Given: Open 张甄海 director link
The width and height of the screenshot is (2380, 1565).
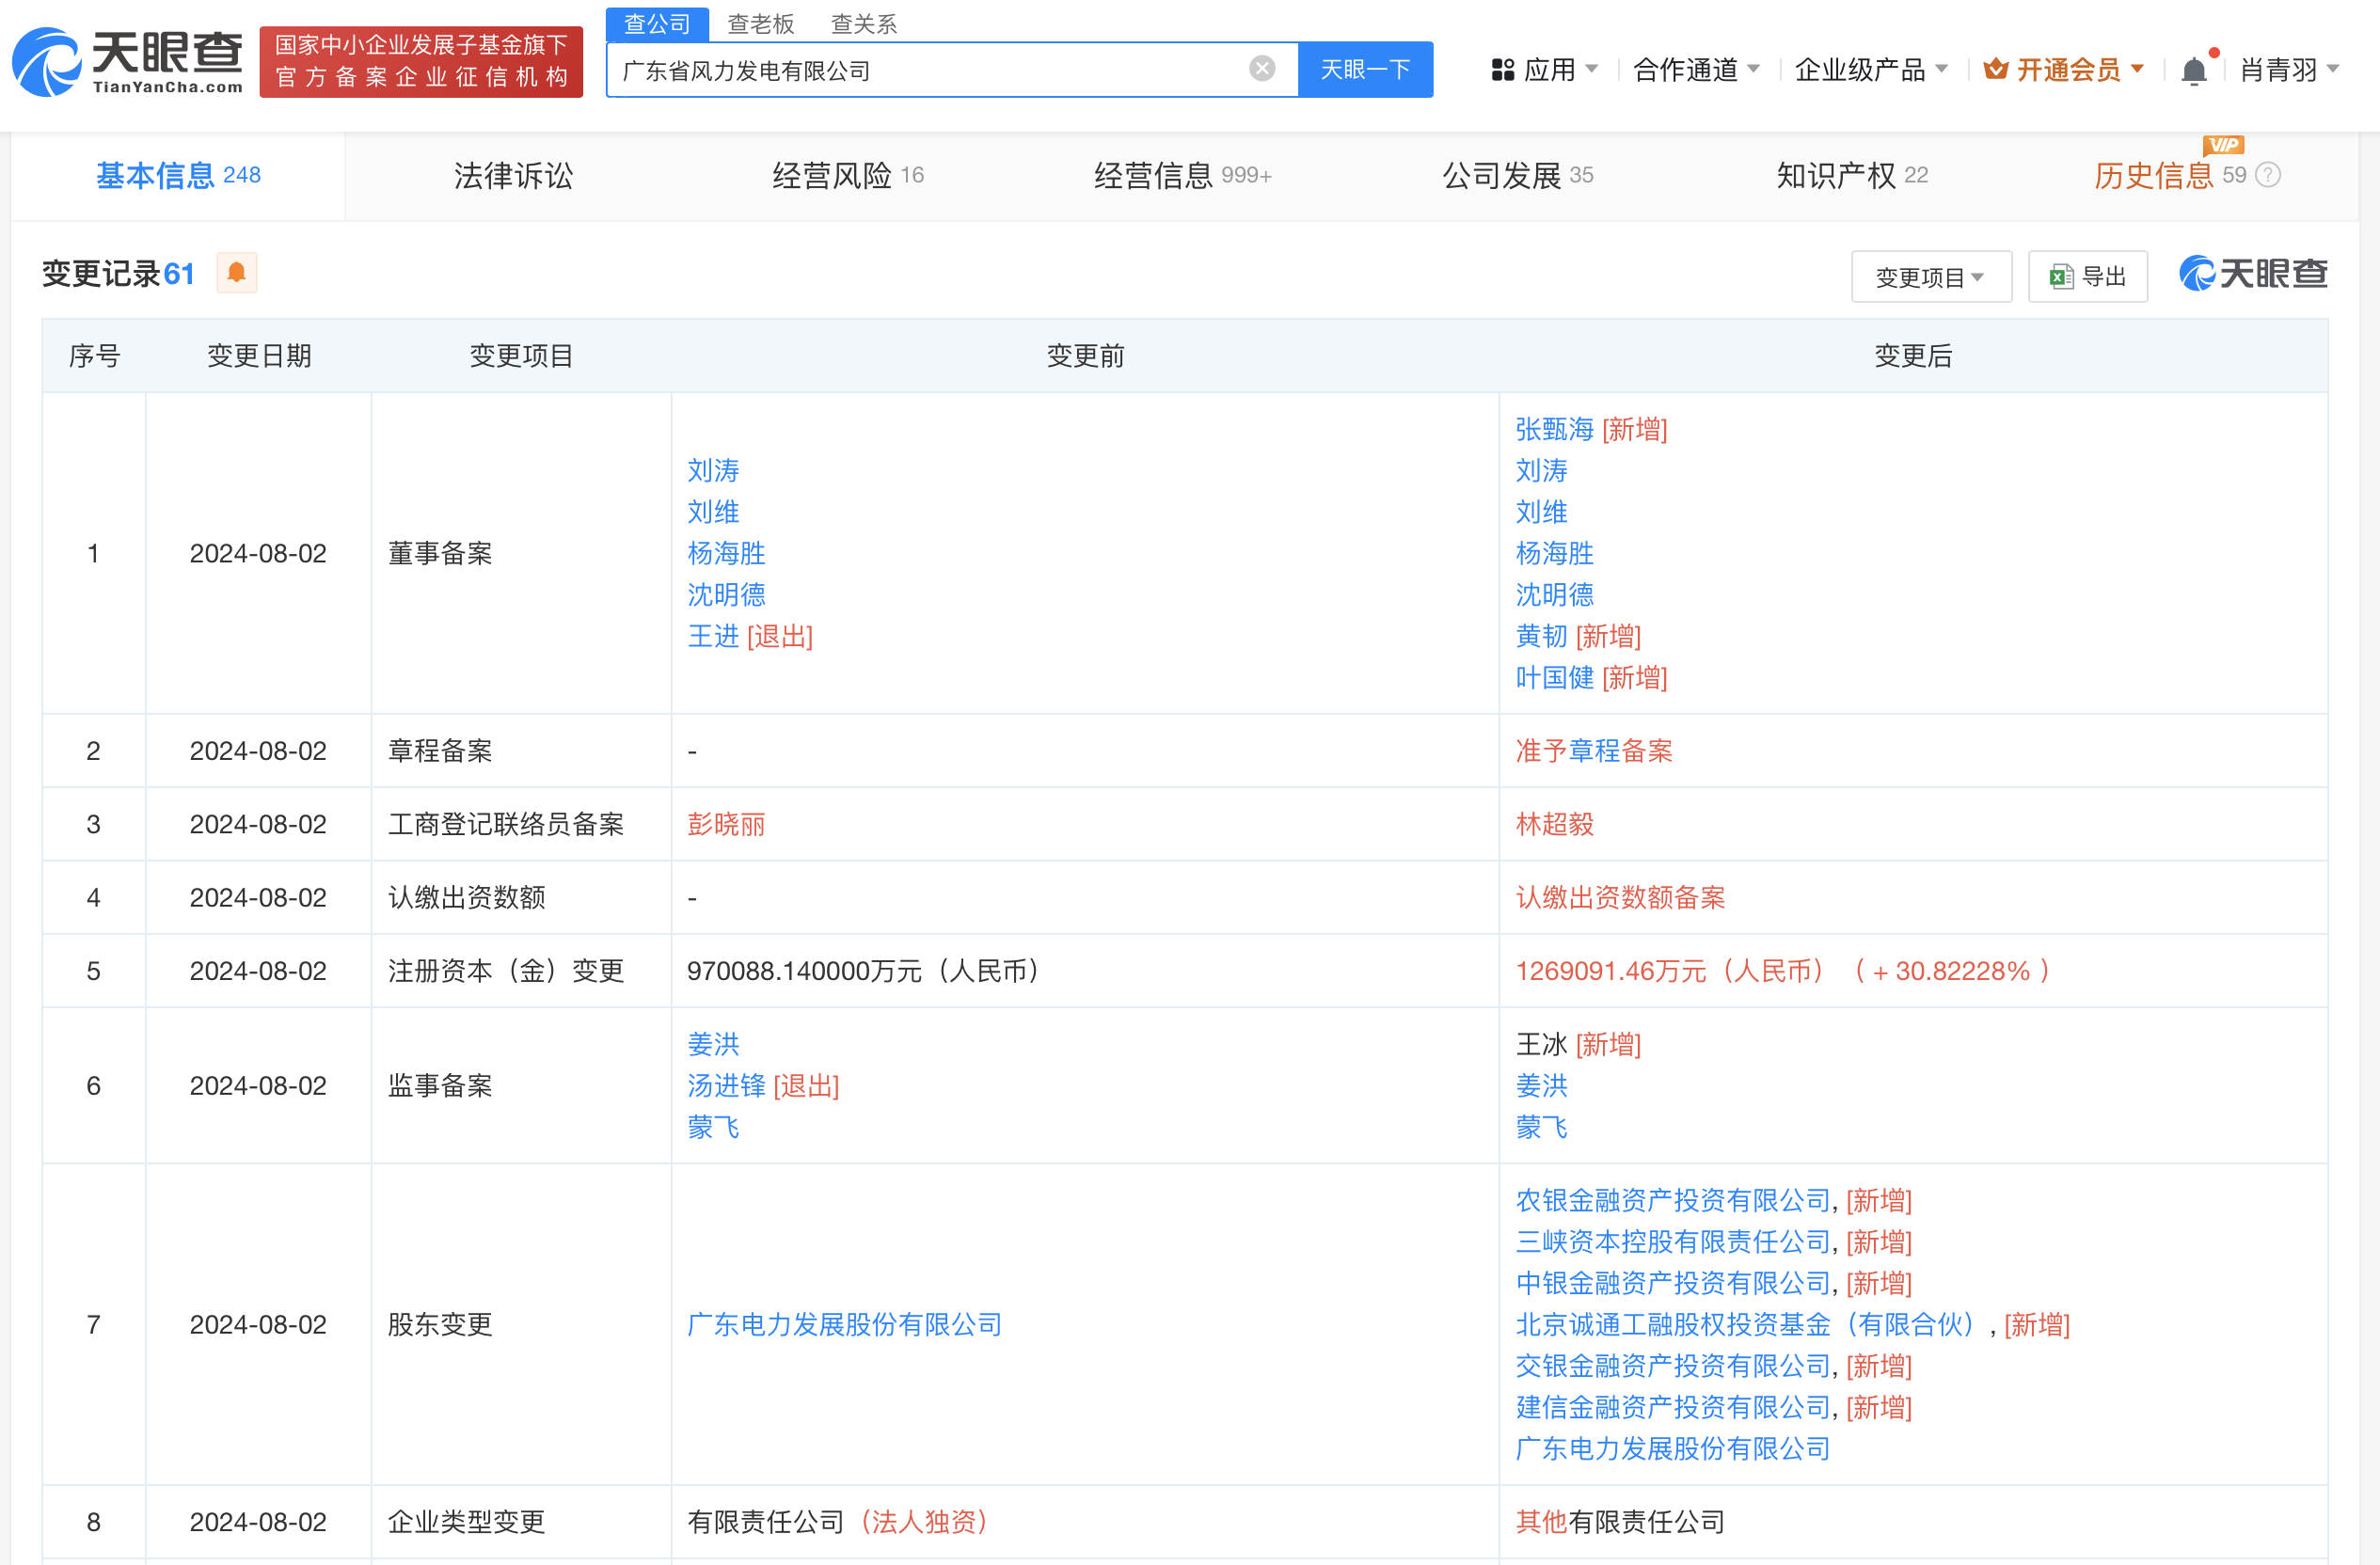Looking at the screenshot, I should pos(1554,429).
